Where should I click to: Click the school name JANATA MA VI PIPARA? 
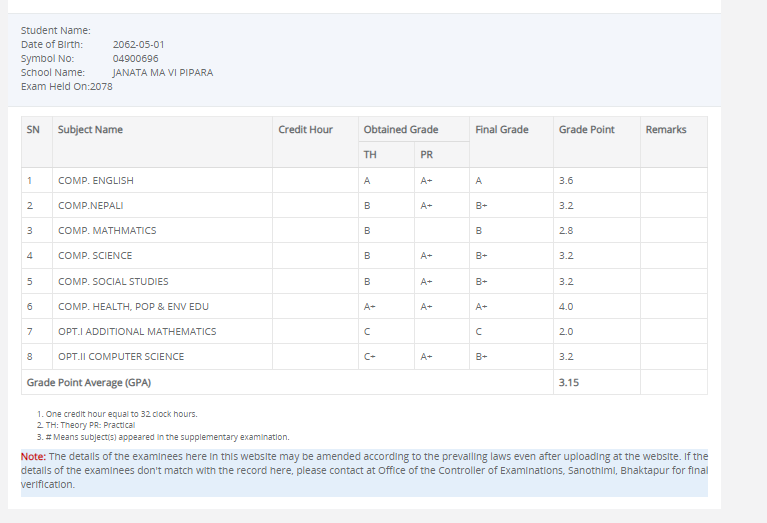(162, 72)
